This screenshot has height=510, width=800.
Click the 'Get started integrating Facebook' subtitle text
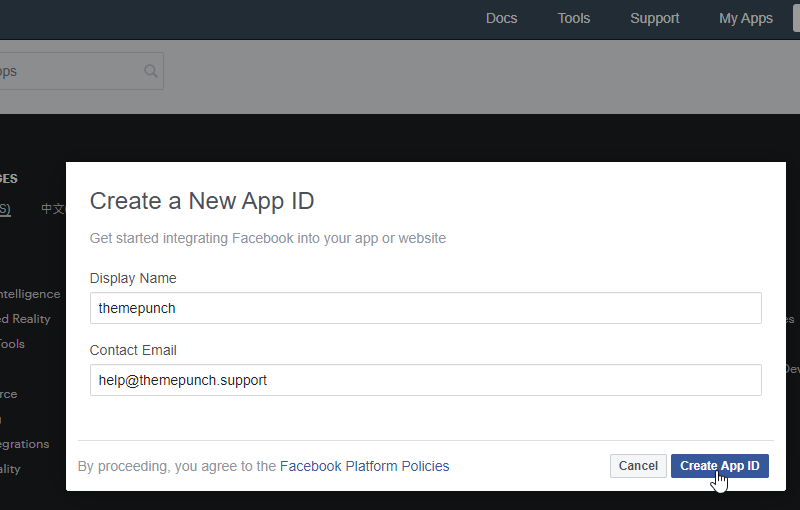coord(268,238)
